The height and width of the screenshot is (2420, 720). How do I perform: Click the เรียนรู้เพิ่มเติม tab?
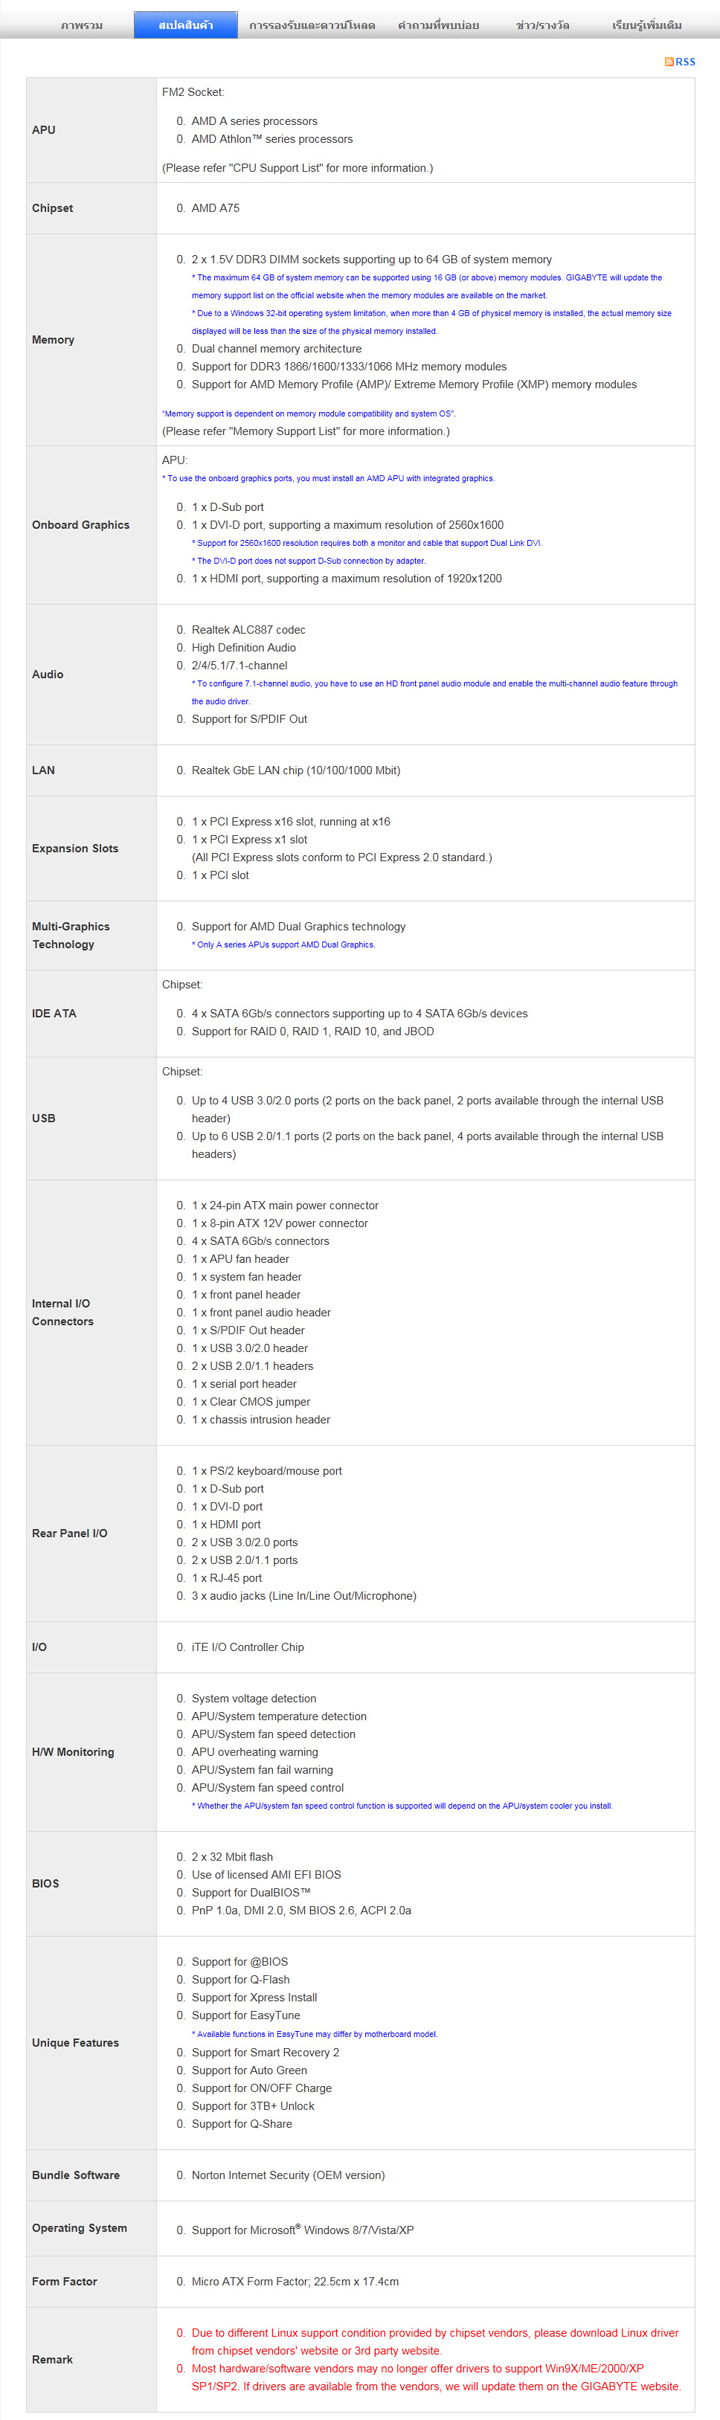click(x=647, y=25)
